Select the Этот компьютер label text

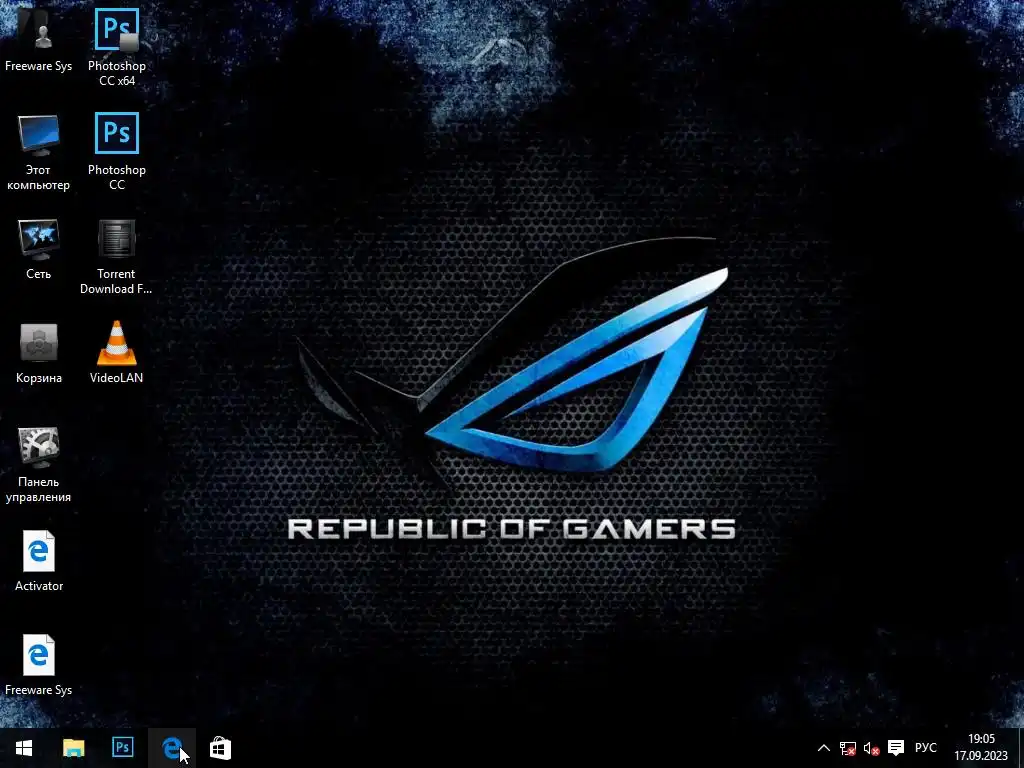(x=39, y=177)
